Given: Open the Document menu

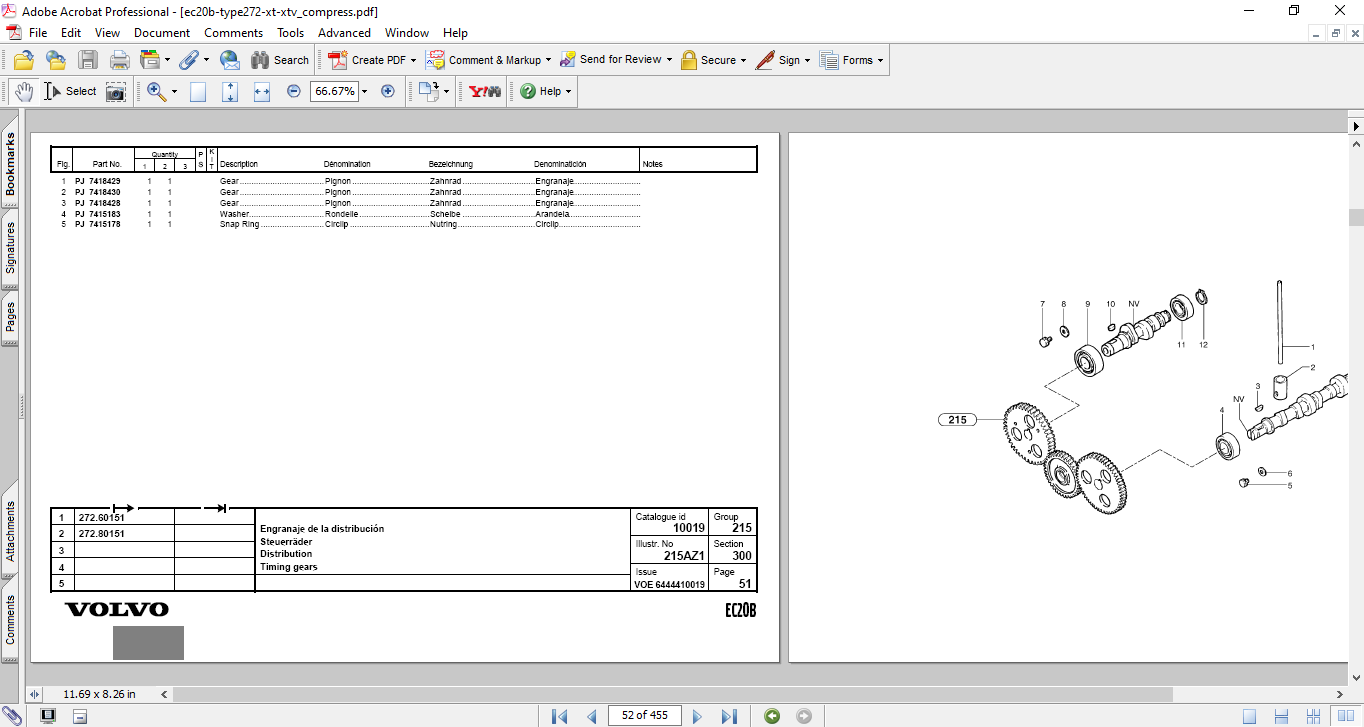Looking at the screenshot, I should [162, 33].
